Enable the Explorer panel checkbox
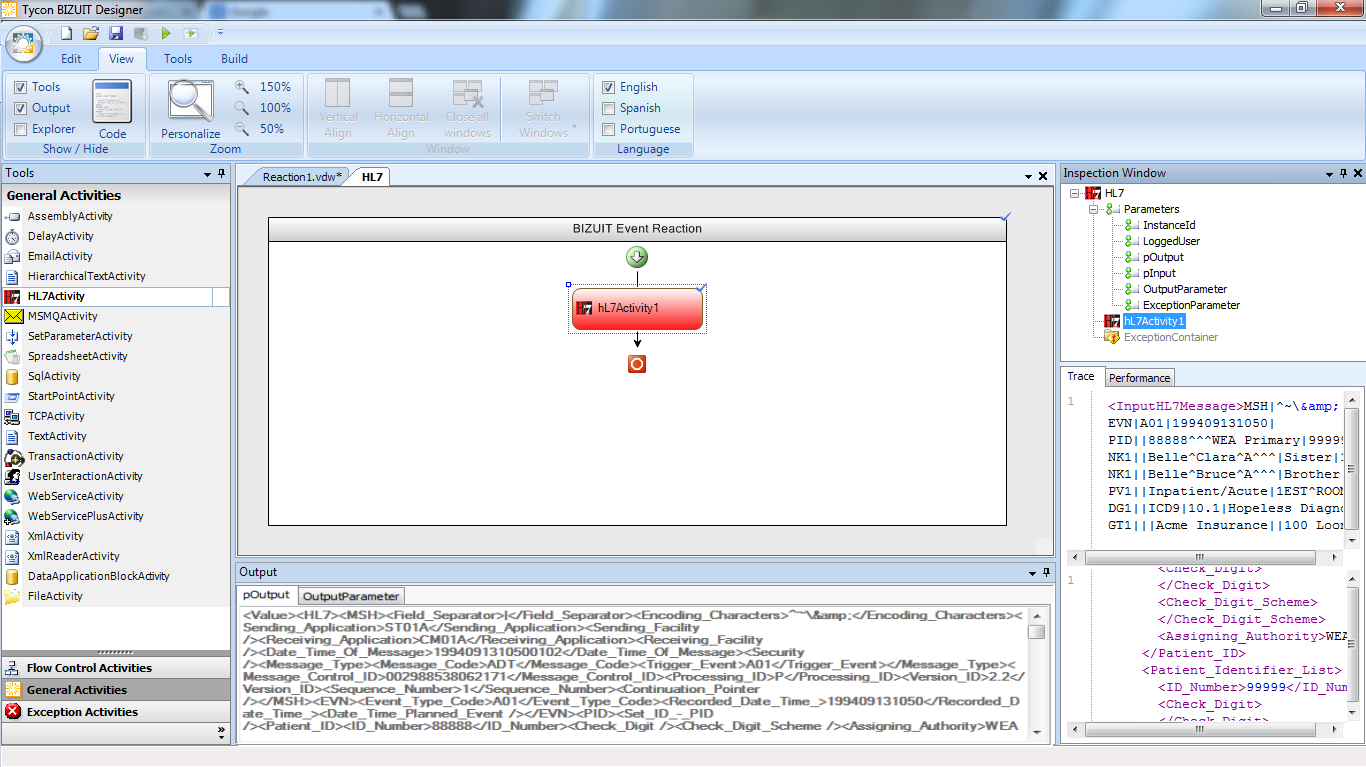 [x=20, y=129]
